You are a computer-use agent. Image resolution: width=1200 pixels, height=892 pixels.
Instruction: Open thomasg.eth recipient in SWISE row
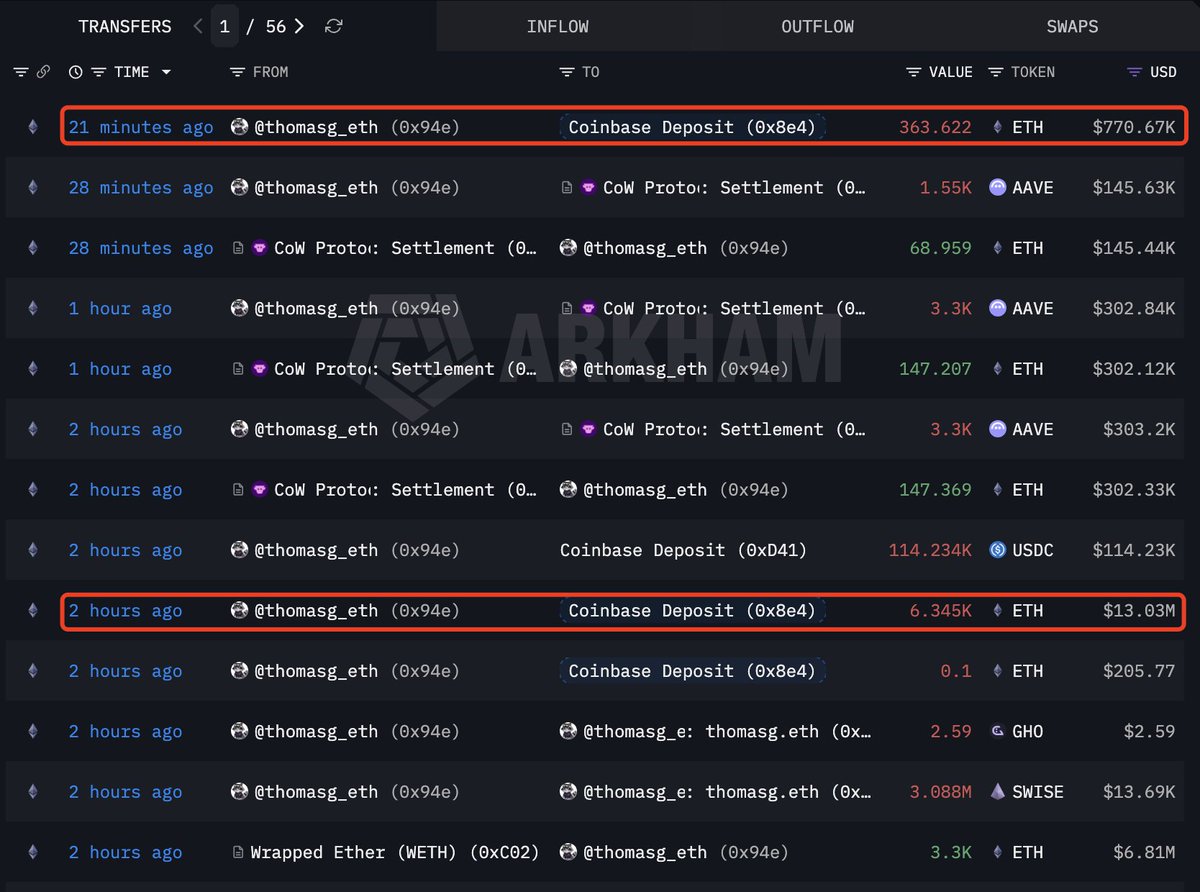tap(727, 792)
